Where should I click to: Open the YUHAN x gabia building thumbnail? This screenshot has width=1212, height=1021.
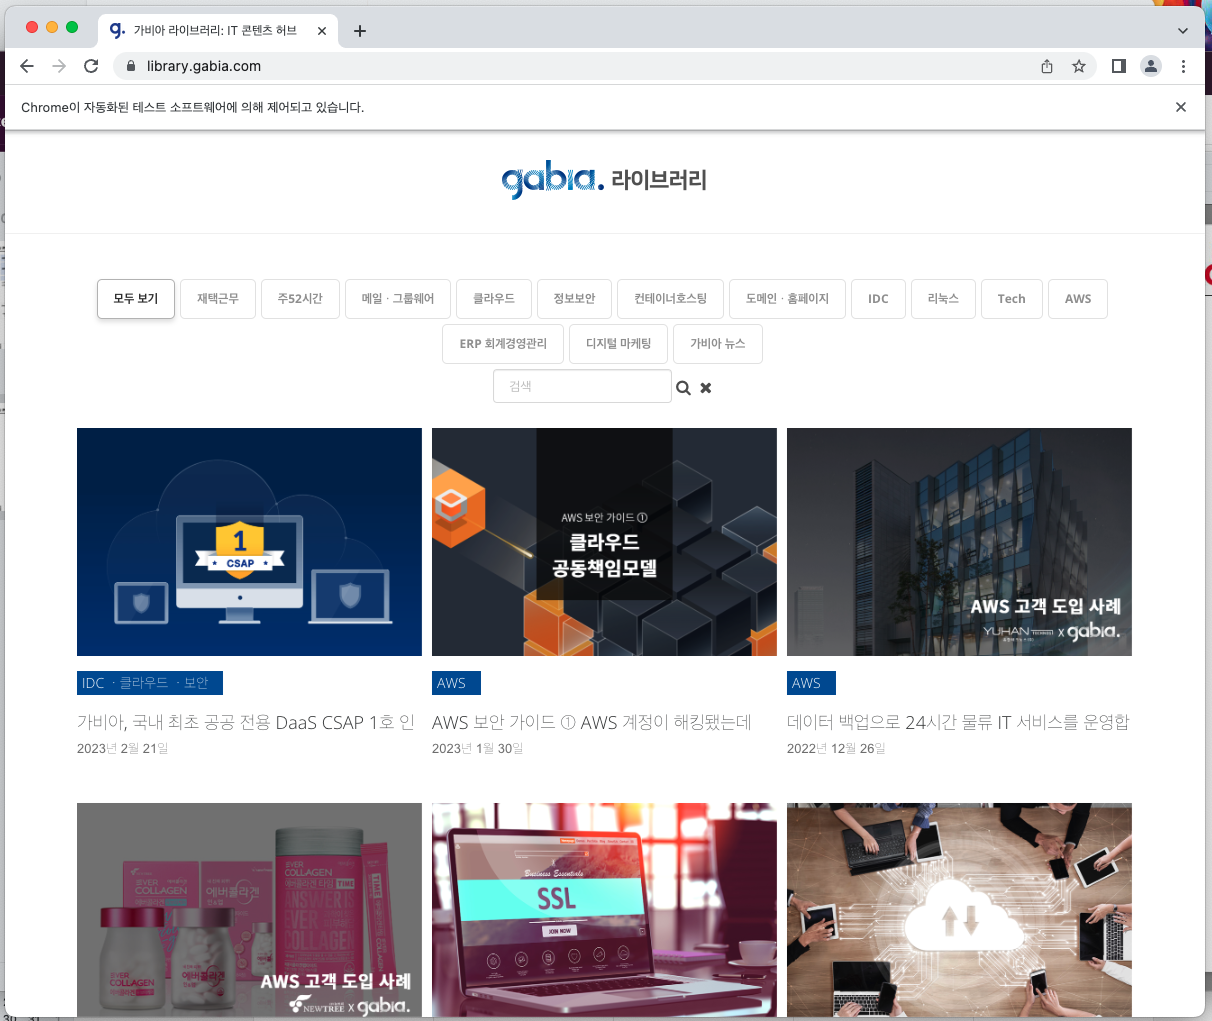pyautogui.click(x=959, y=542)
